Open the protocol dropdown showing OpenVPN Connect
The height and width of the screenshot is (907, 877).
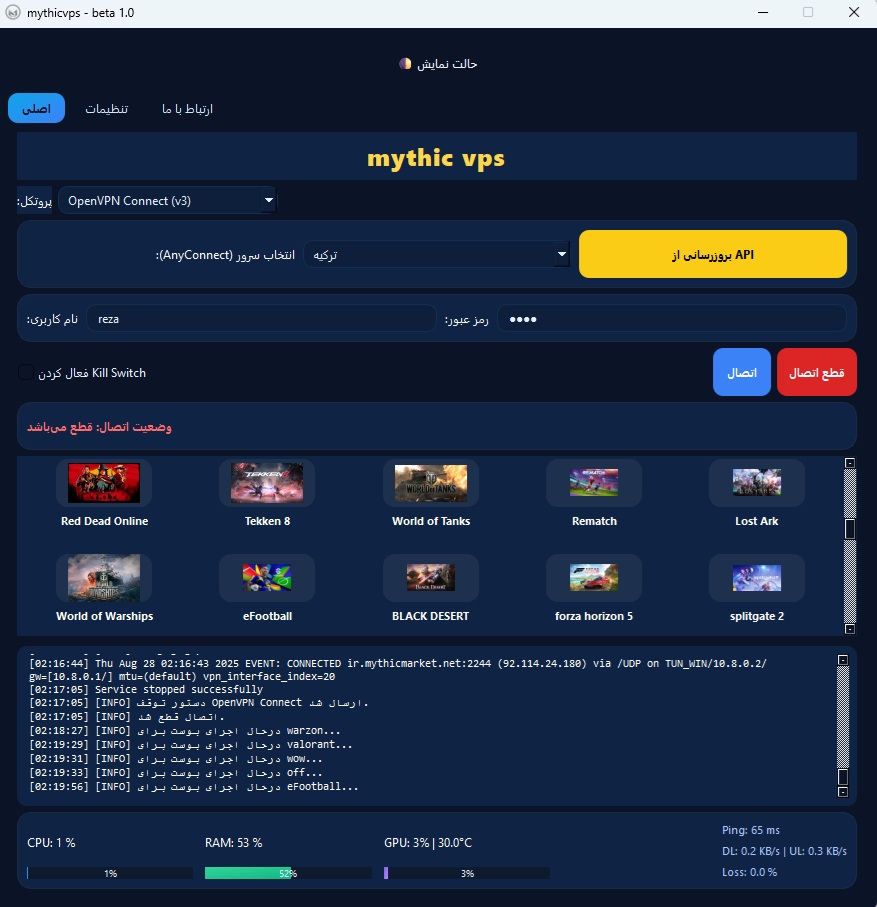point(167,199)
